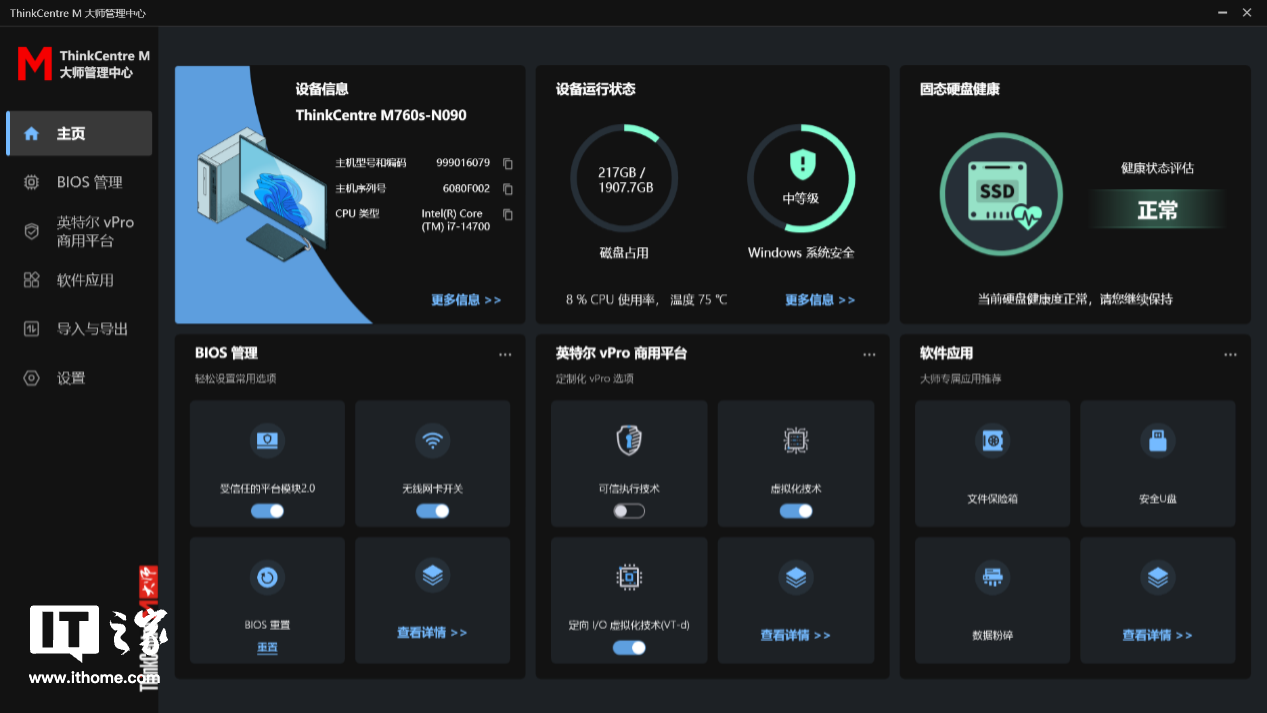Copy the machine serial number value
This screenshot has width=1267, height=713.
click(x=508, y=189)
